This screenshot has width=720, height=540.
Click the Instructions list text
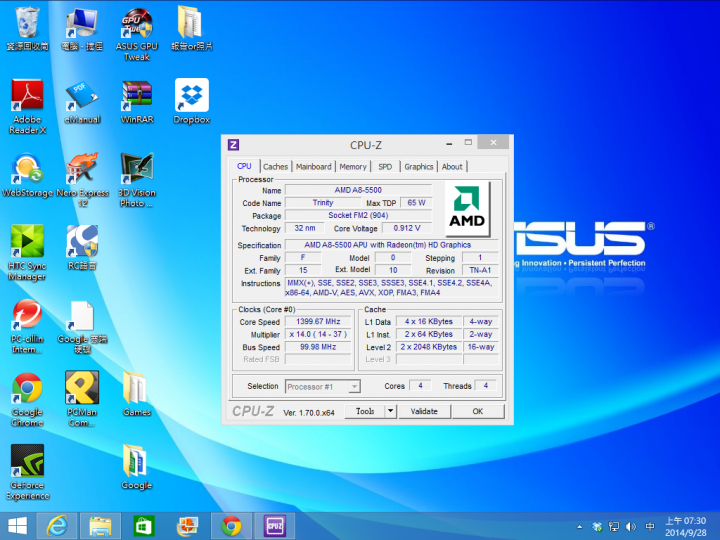(x=392, y=287)
